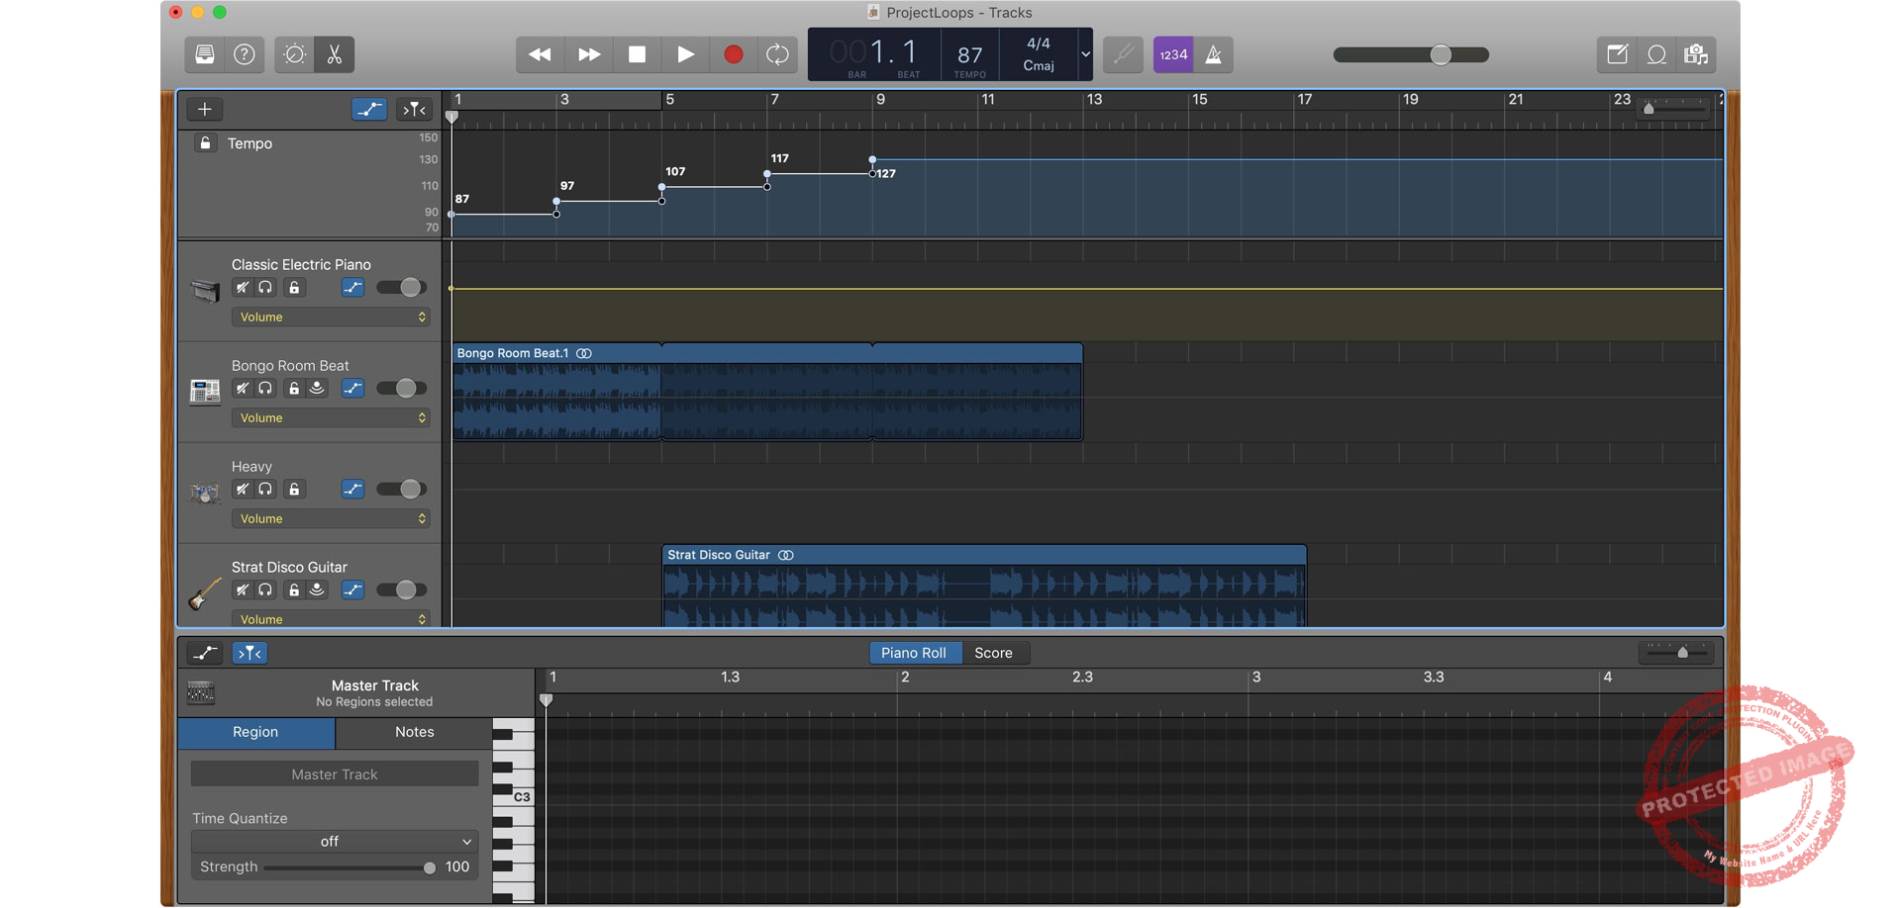Open the Media Browser icon
The image size is (1900, 908).
[1696, 55]
